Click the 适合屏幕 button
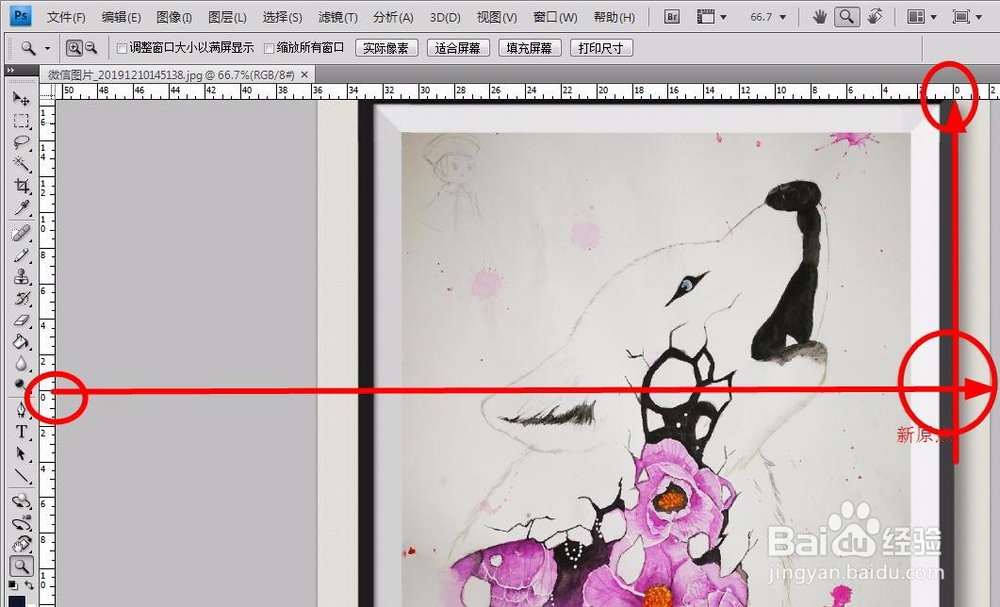 coord(458,48)
